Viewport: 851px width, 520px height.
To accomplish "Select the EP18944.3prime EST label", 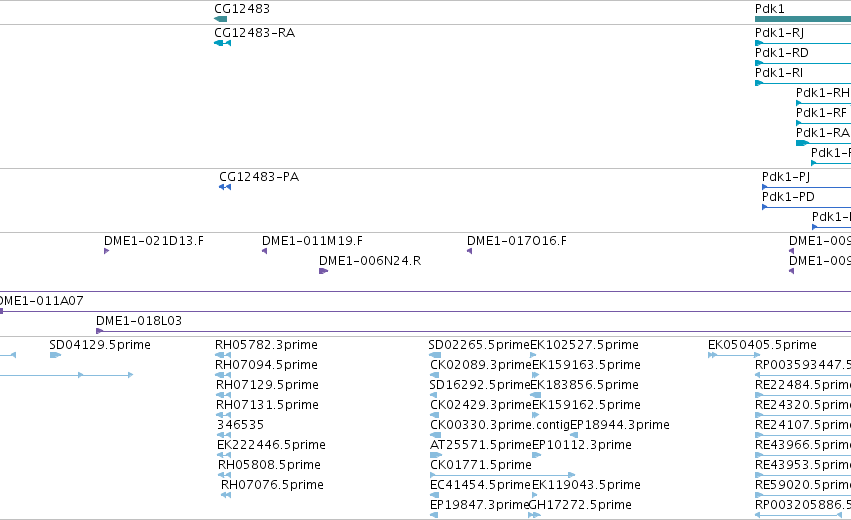I will click(620, 425).
